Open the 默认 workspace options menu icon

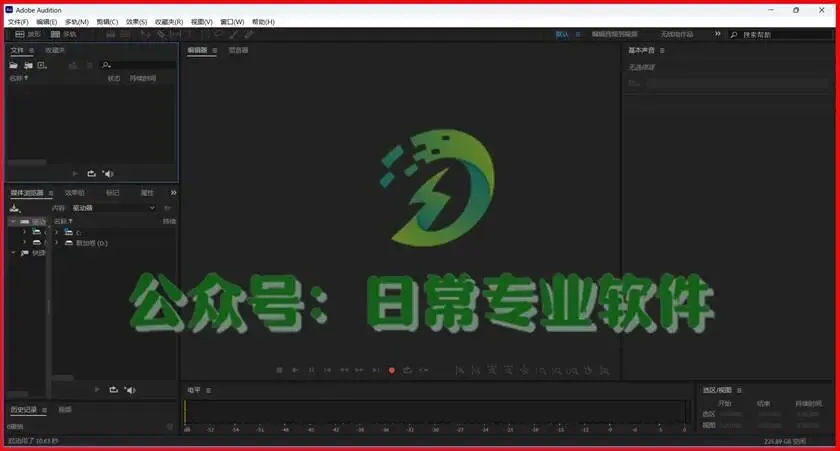pos(578,34)
